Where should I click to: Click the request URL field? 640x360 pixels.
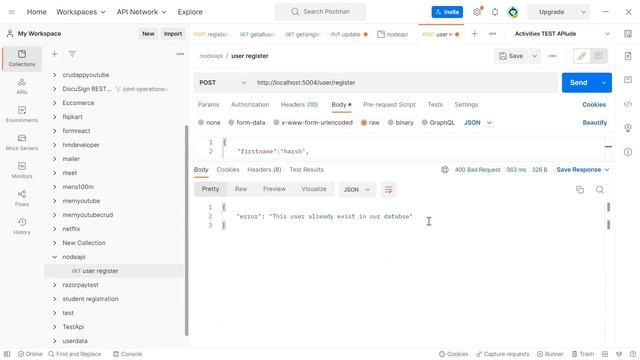click(x=404, y=82)
